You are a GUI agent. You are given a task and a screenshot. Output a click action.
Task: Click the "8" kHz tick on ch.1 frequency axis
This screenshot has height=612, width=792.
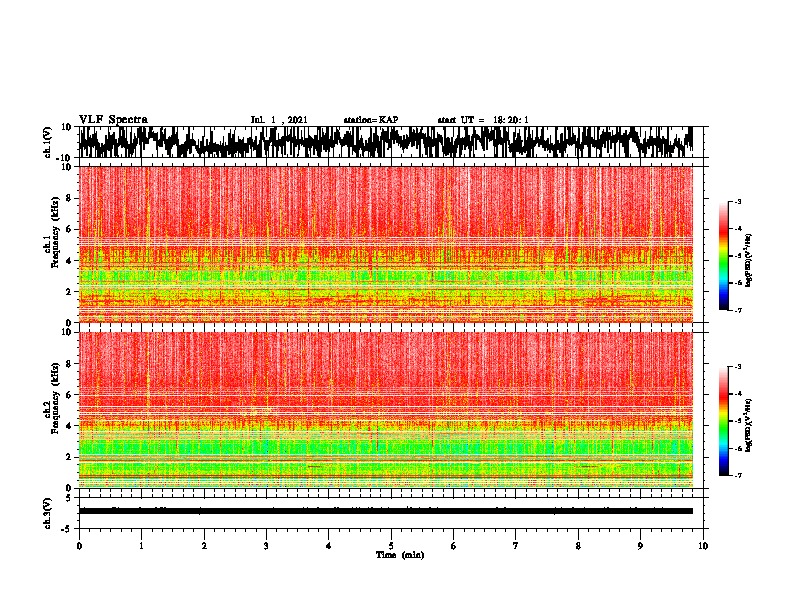(69, 198)
